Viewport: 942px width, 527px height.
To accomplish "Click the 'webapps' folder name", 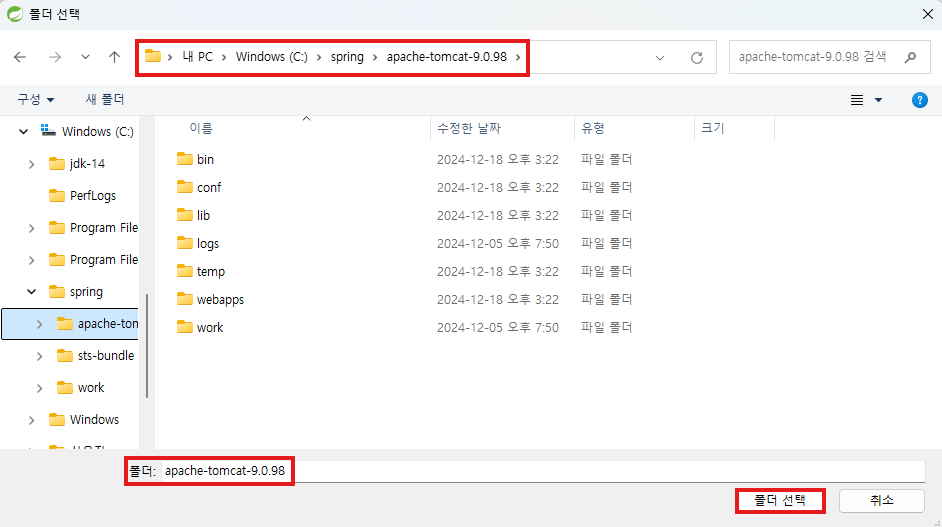I will pos(220,299).
